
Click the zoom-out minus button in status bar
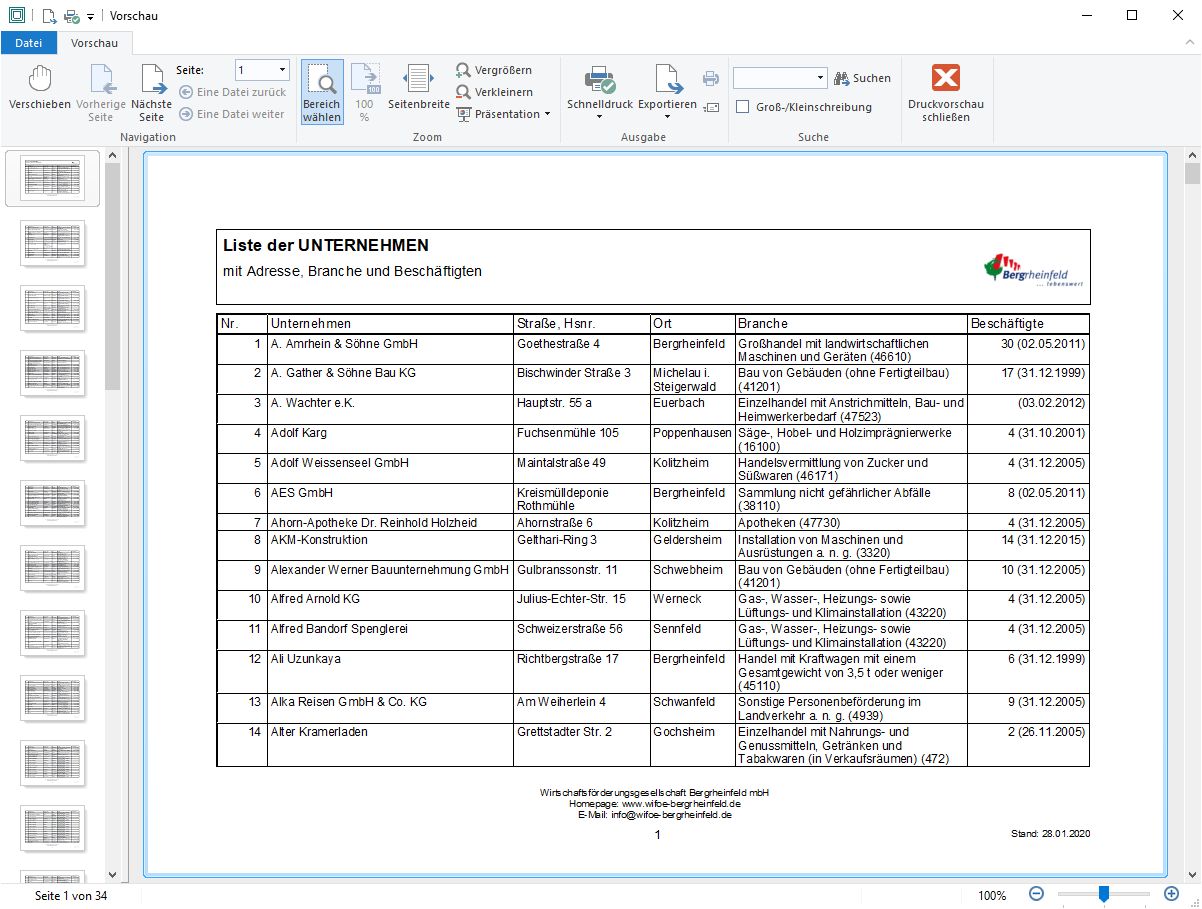[1037, 895]
